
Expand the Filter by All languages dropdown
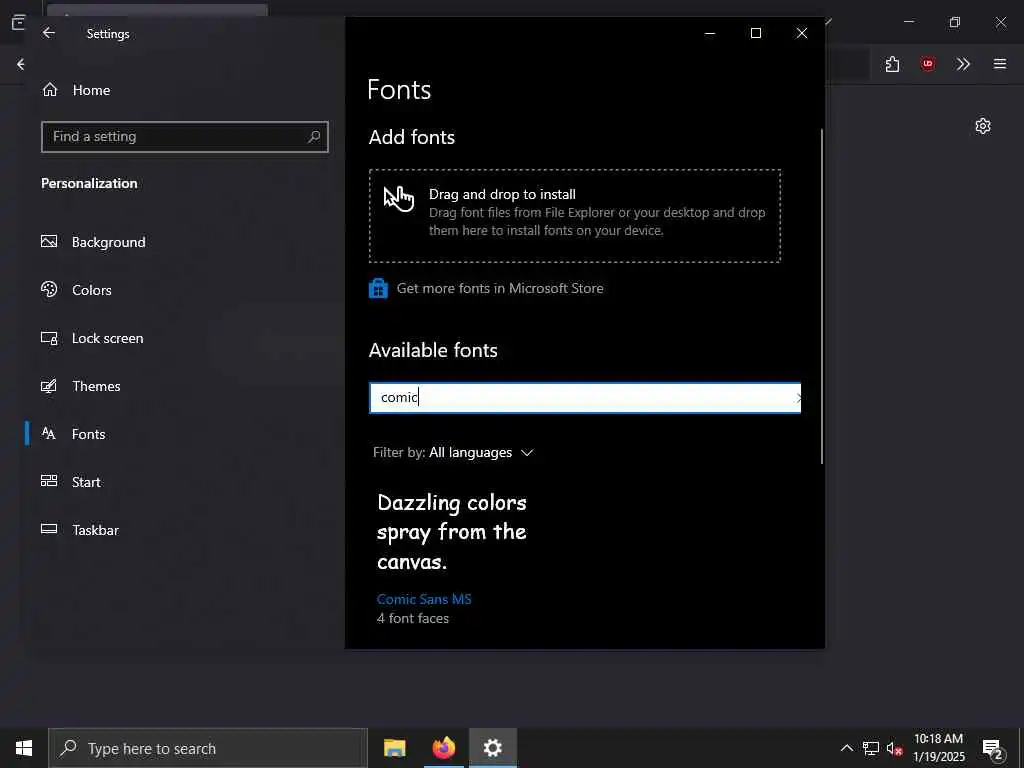point(453,453)
